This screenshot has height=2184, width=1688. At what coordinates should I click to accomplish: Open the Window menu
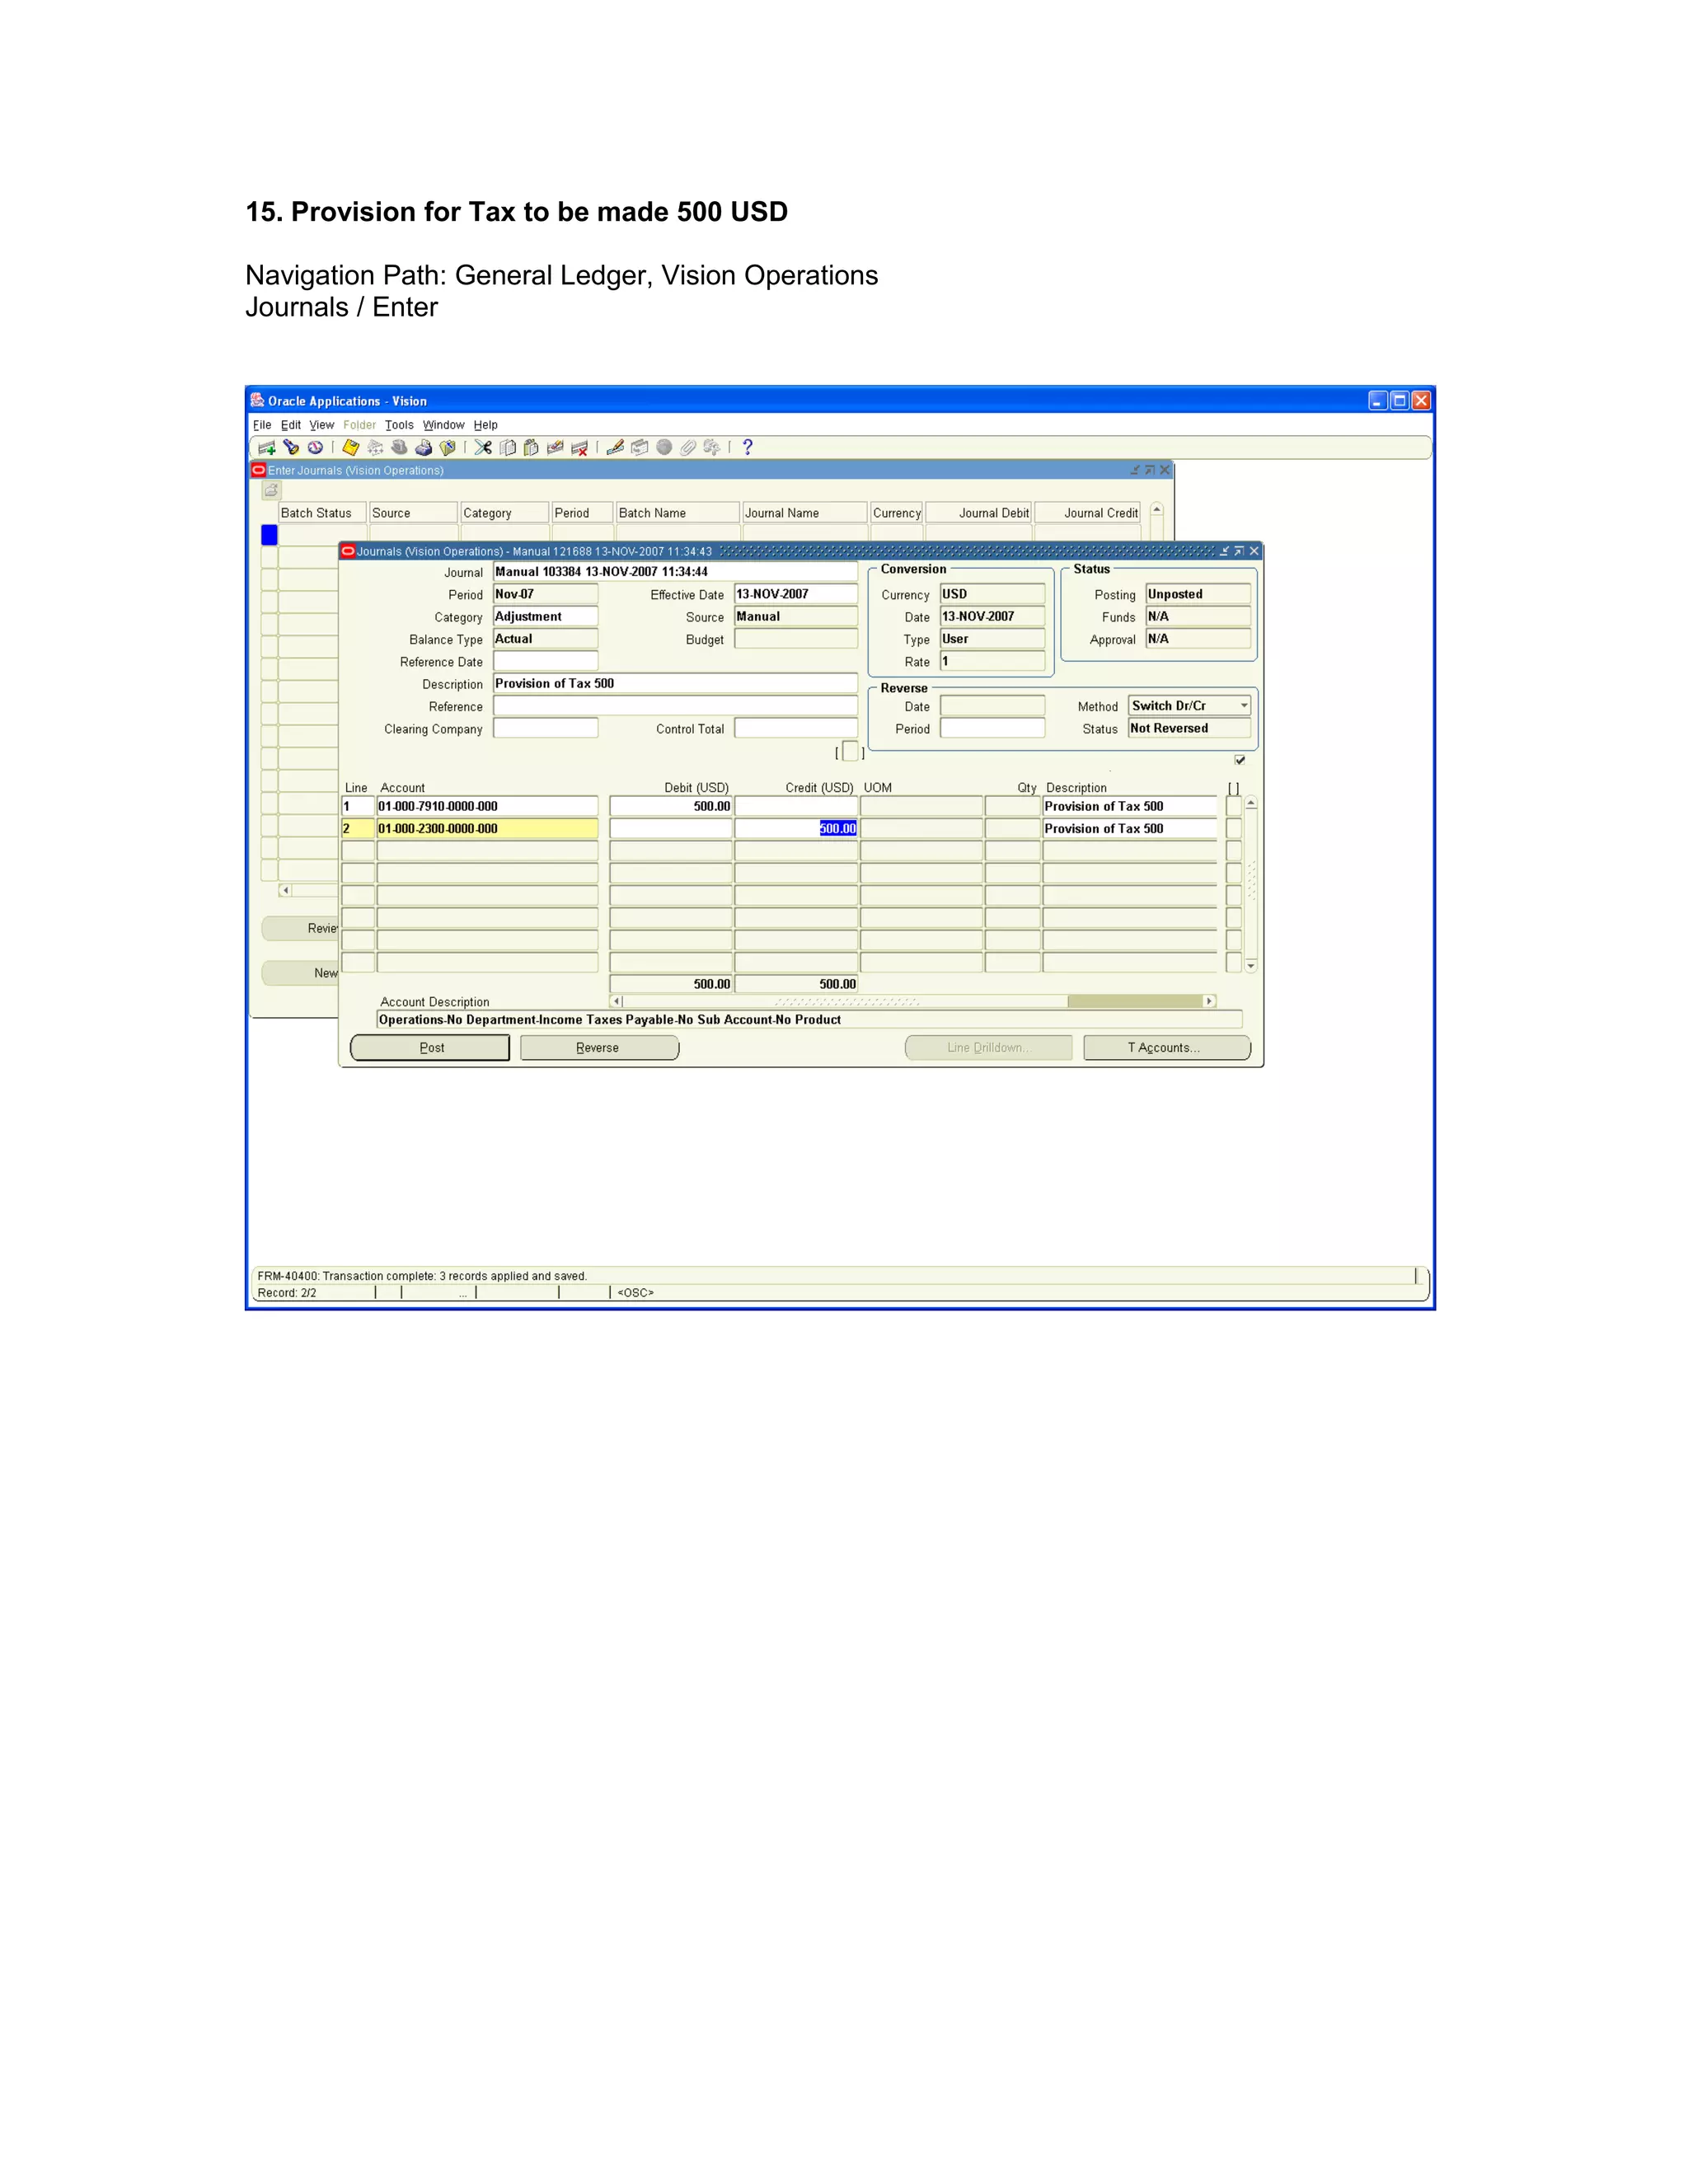click(x=443, y=425)
